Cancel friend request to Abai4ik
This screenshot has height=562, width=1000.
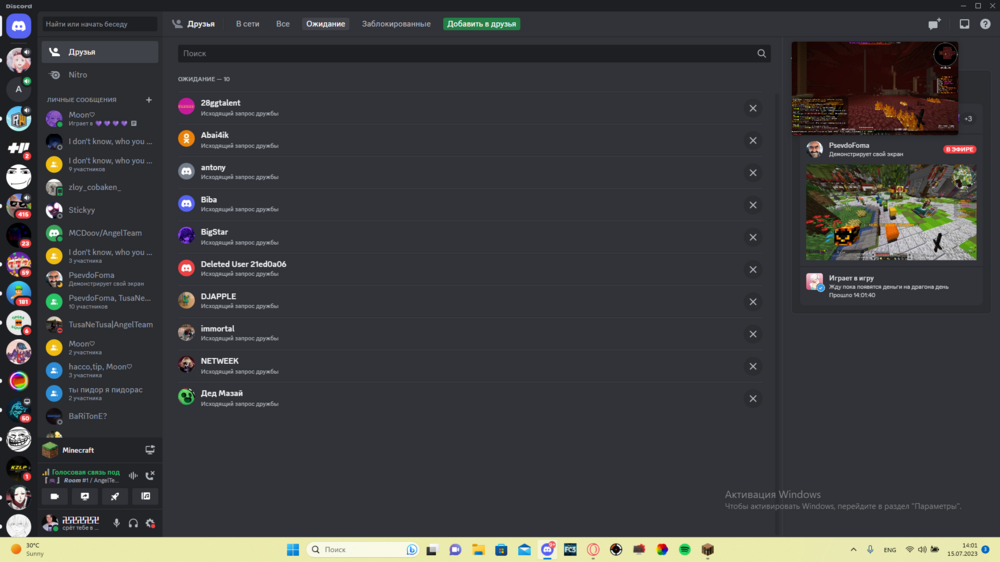click(753, 140)
